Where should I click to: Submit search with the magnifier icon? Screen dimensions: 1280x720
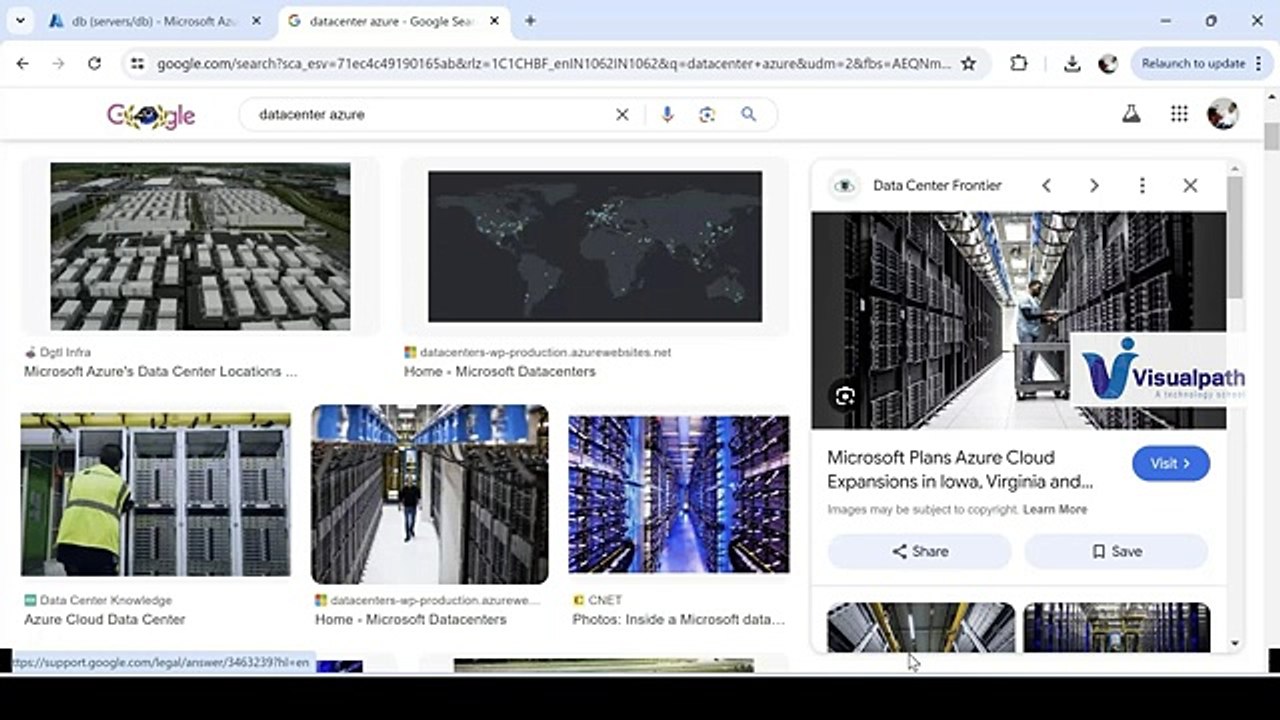pos(748,115)
